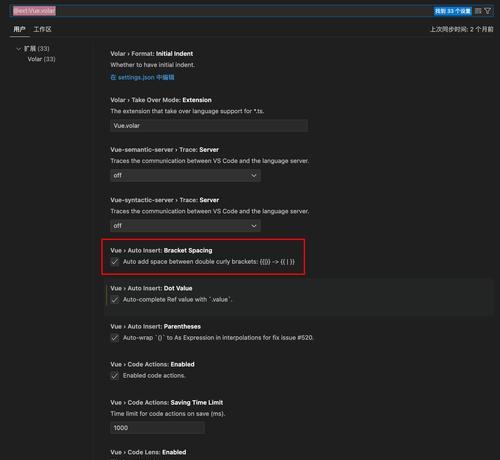Select Code Lens: Enabled setting title

click(148, 452)
